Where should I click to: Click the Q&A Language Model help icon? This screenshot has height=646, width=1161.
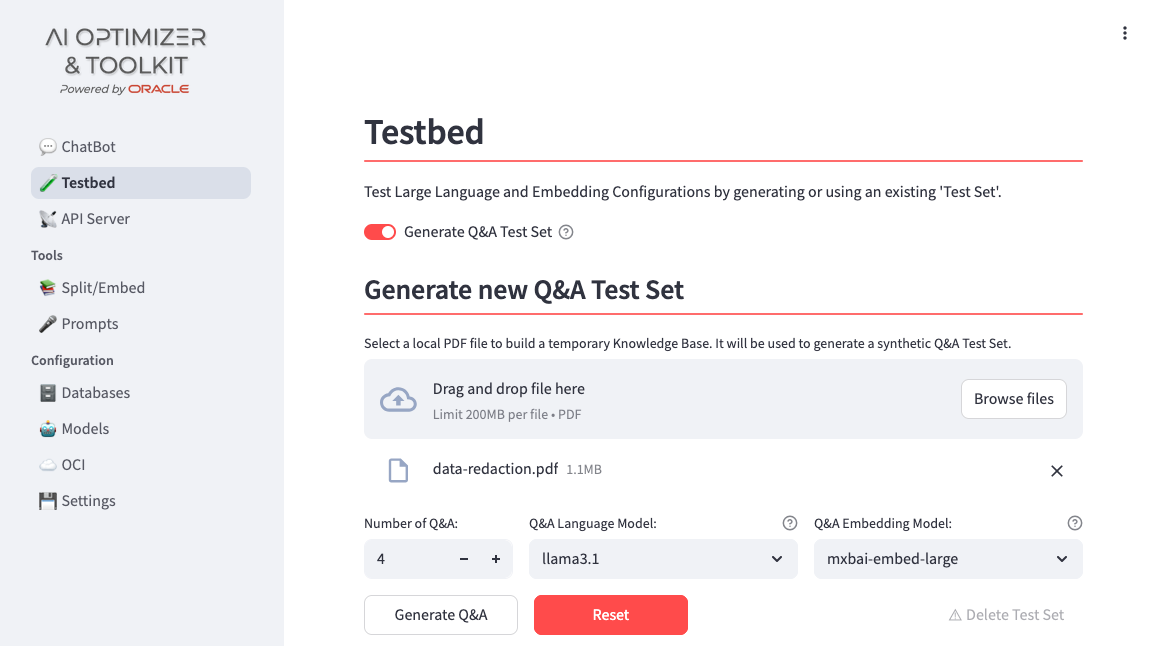pos(789,523)
